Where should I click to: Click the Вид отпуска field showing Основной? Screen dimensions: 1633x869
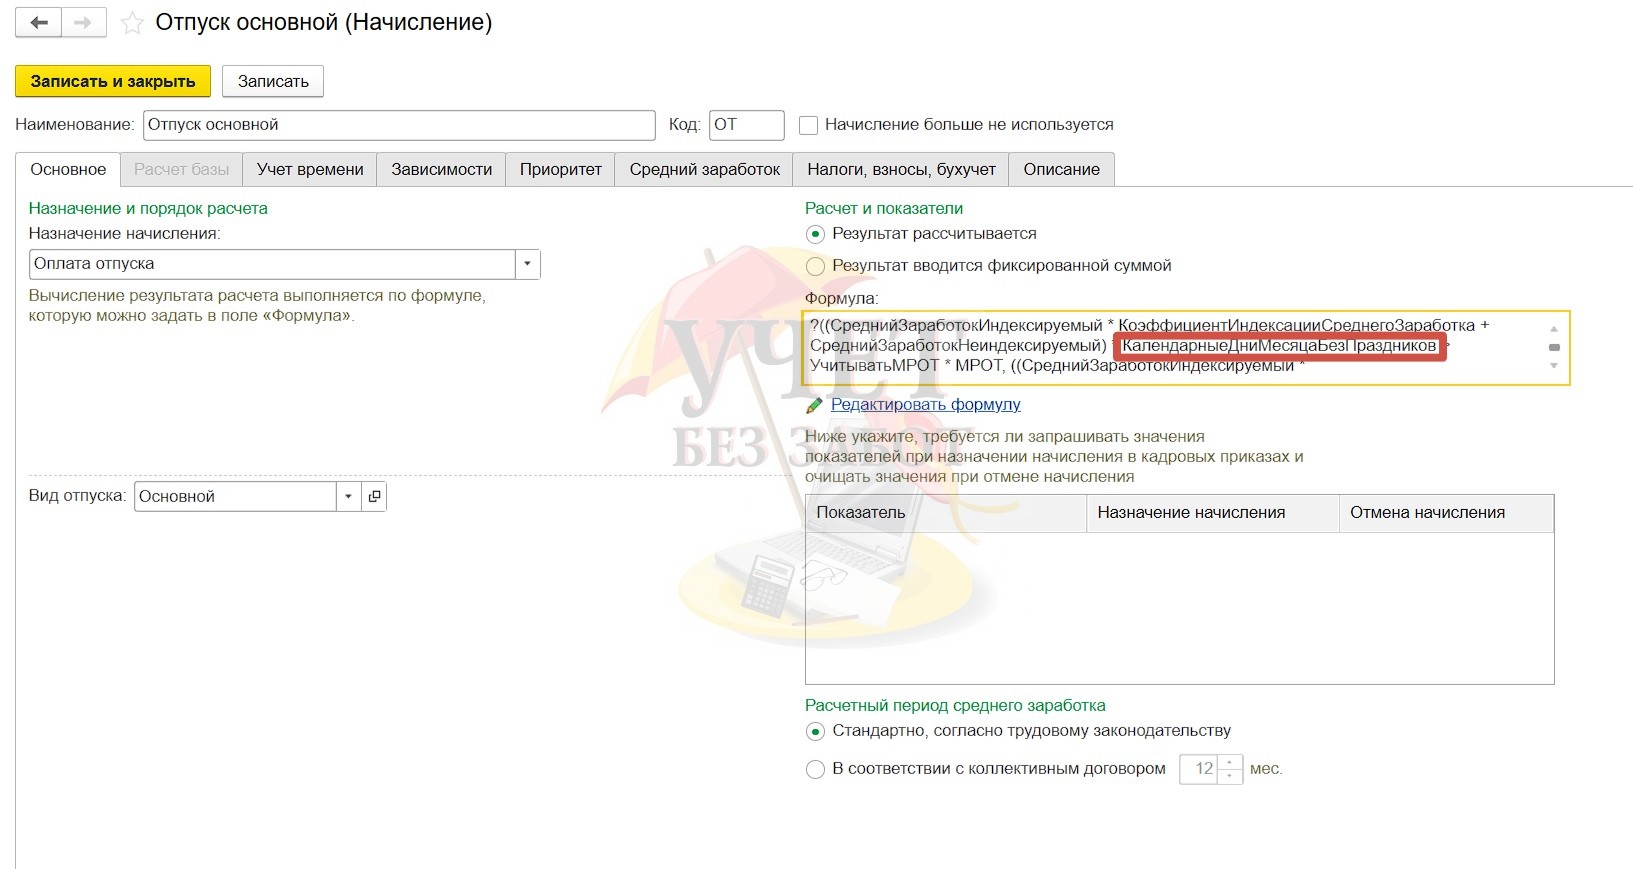[235, 496]
